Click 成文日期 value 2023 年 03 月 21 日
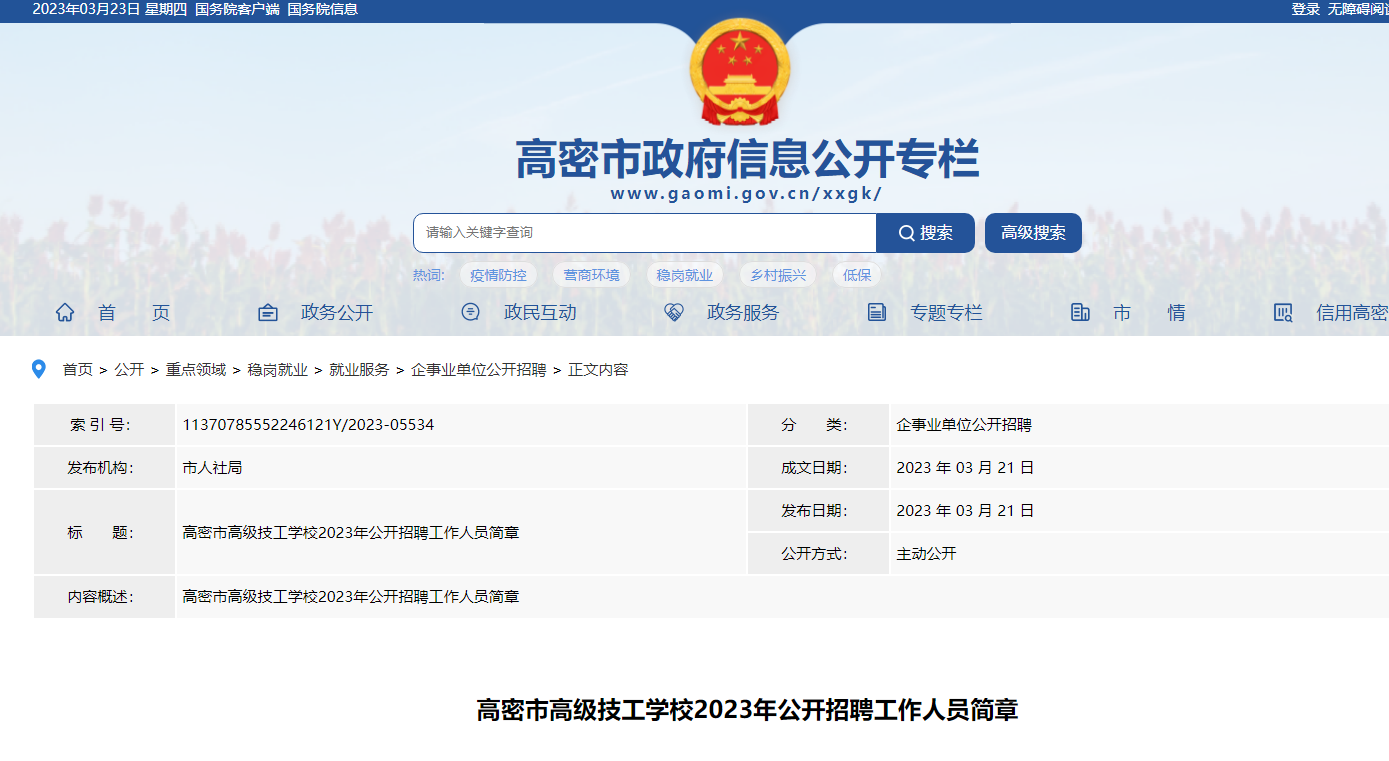The height and width of the screenshot is (761, 1389). pyautogui.click(x=965, y=467)
